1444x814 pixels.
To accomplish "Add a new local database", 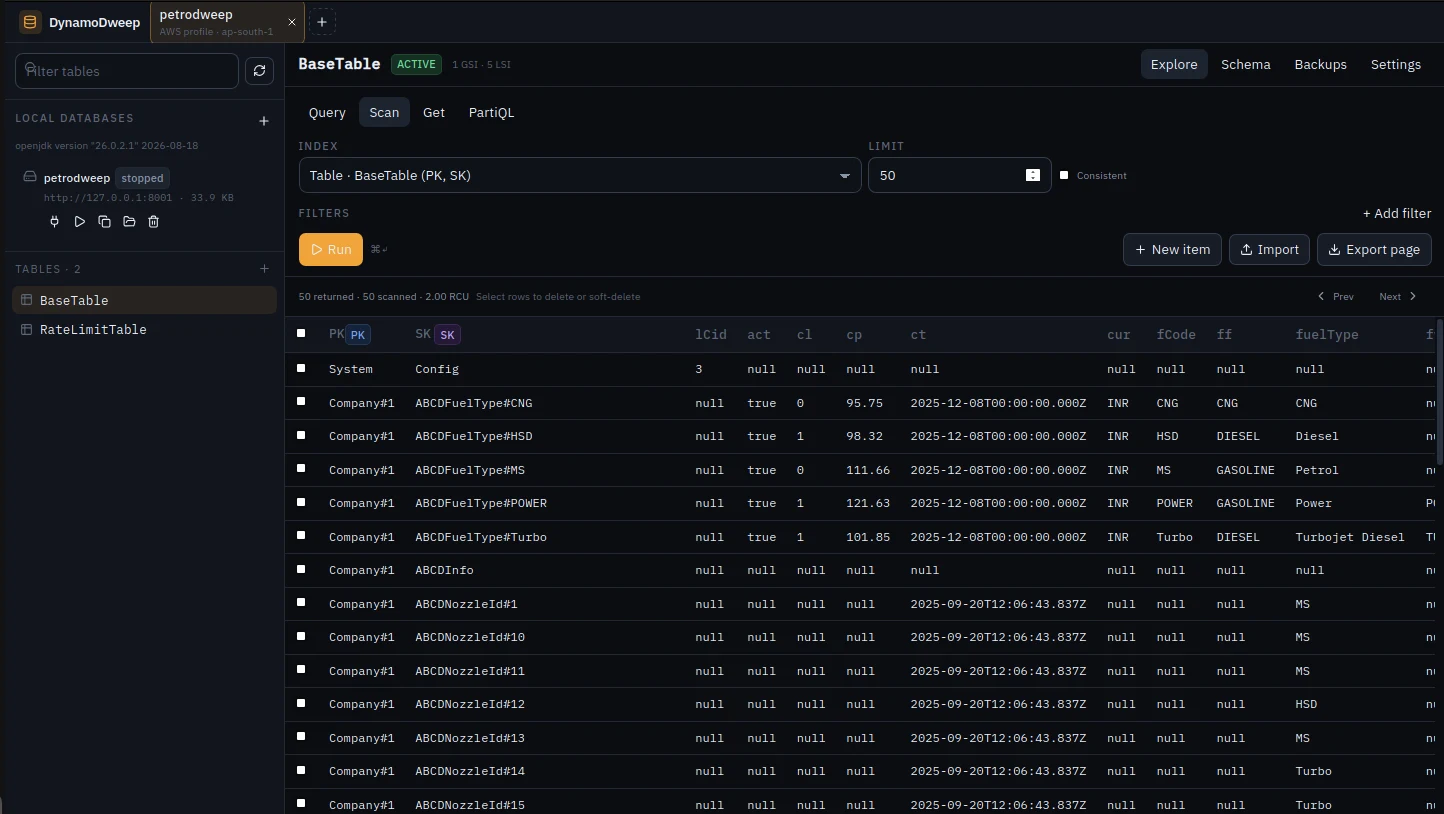I will pos(264,121).
